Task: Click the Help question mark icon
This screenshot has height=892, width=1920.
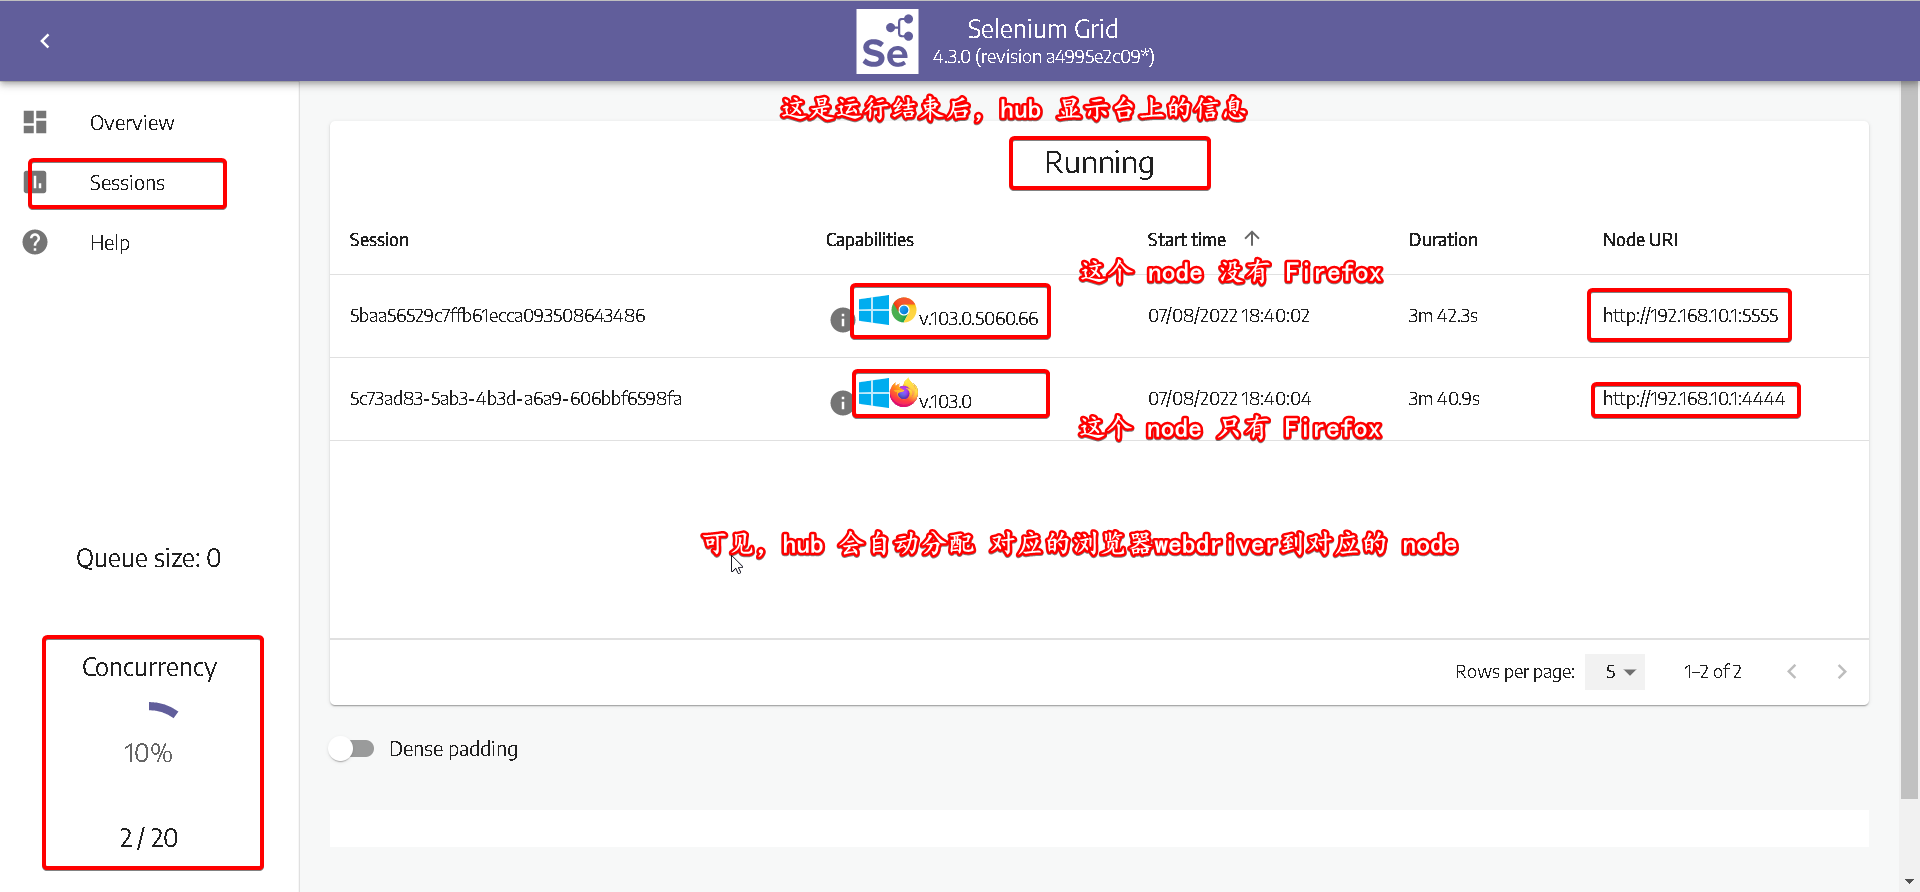Action: 35,242
